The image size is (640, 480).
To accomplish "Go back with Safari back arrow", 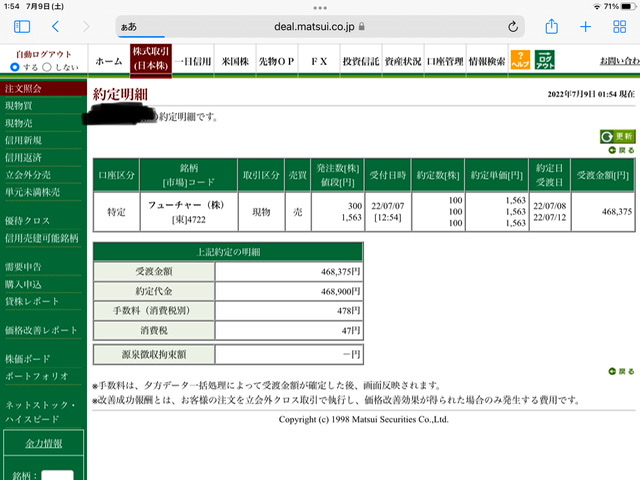I will [x=56, y=27].
